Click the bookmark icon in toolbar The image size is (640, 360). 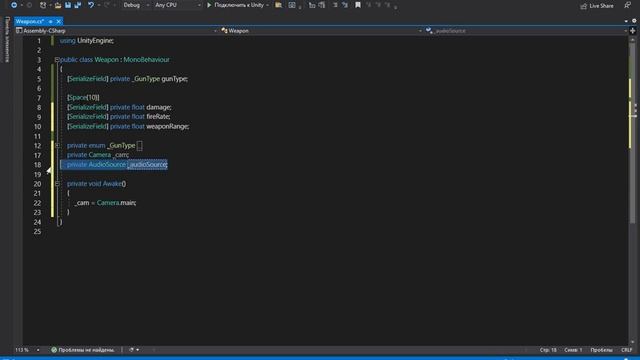pos(358,5)
